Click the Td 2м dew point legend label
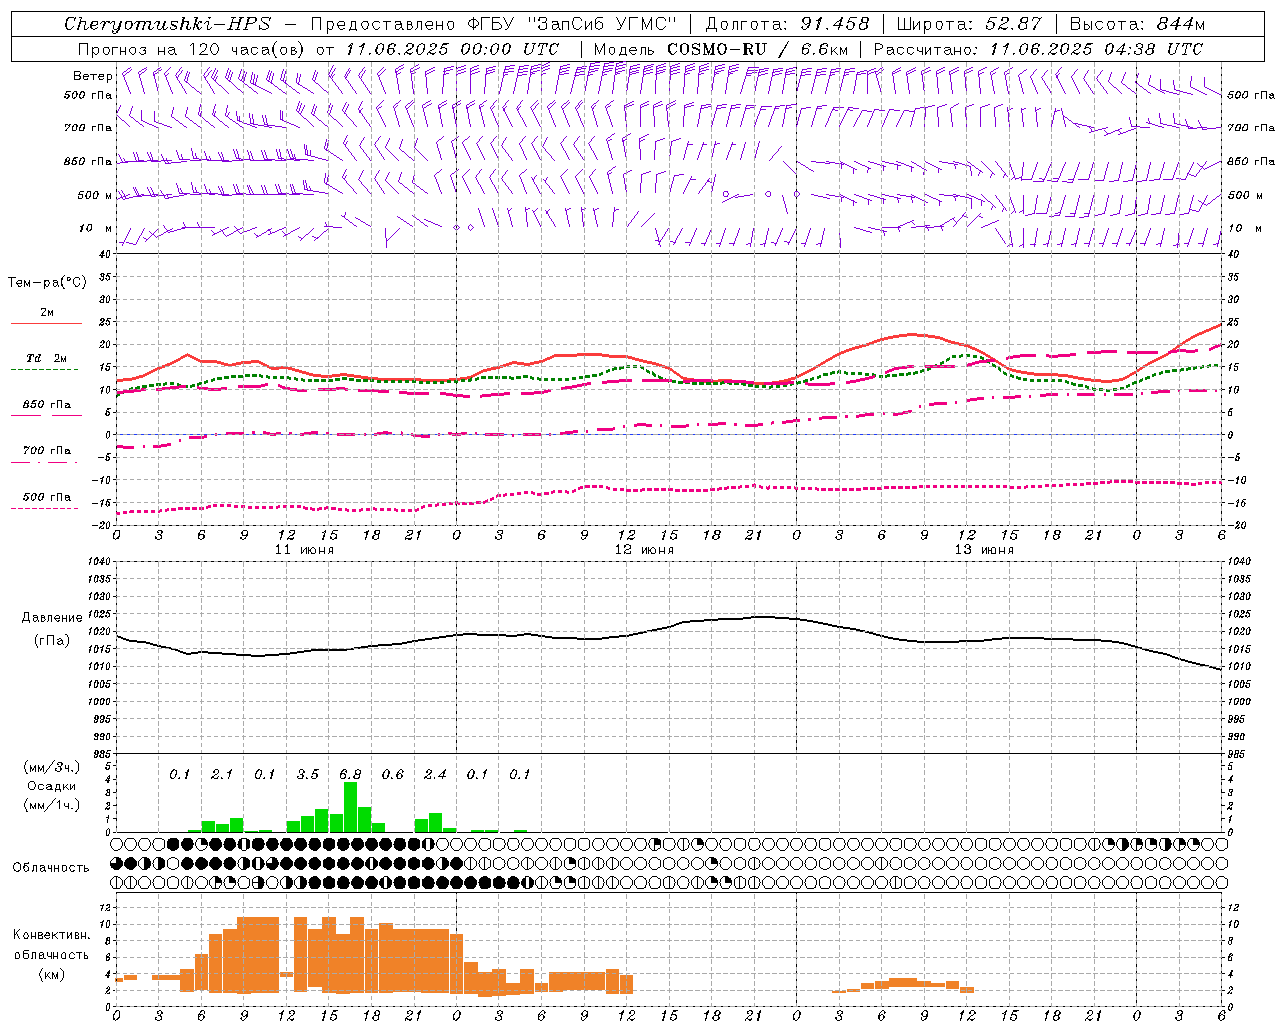1280x1024 pixels. [x=47, y=358]
